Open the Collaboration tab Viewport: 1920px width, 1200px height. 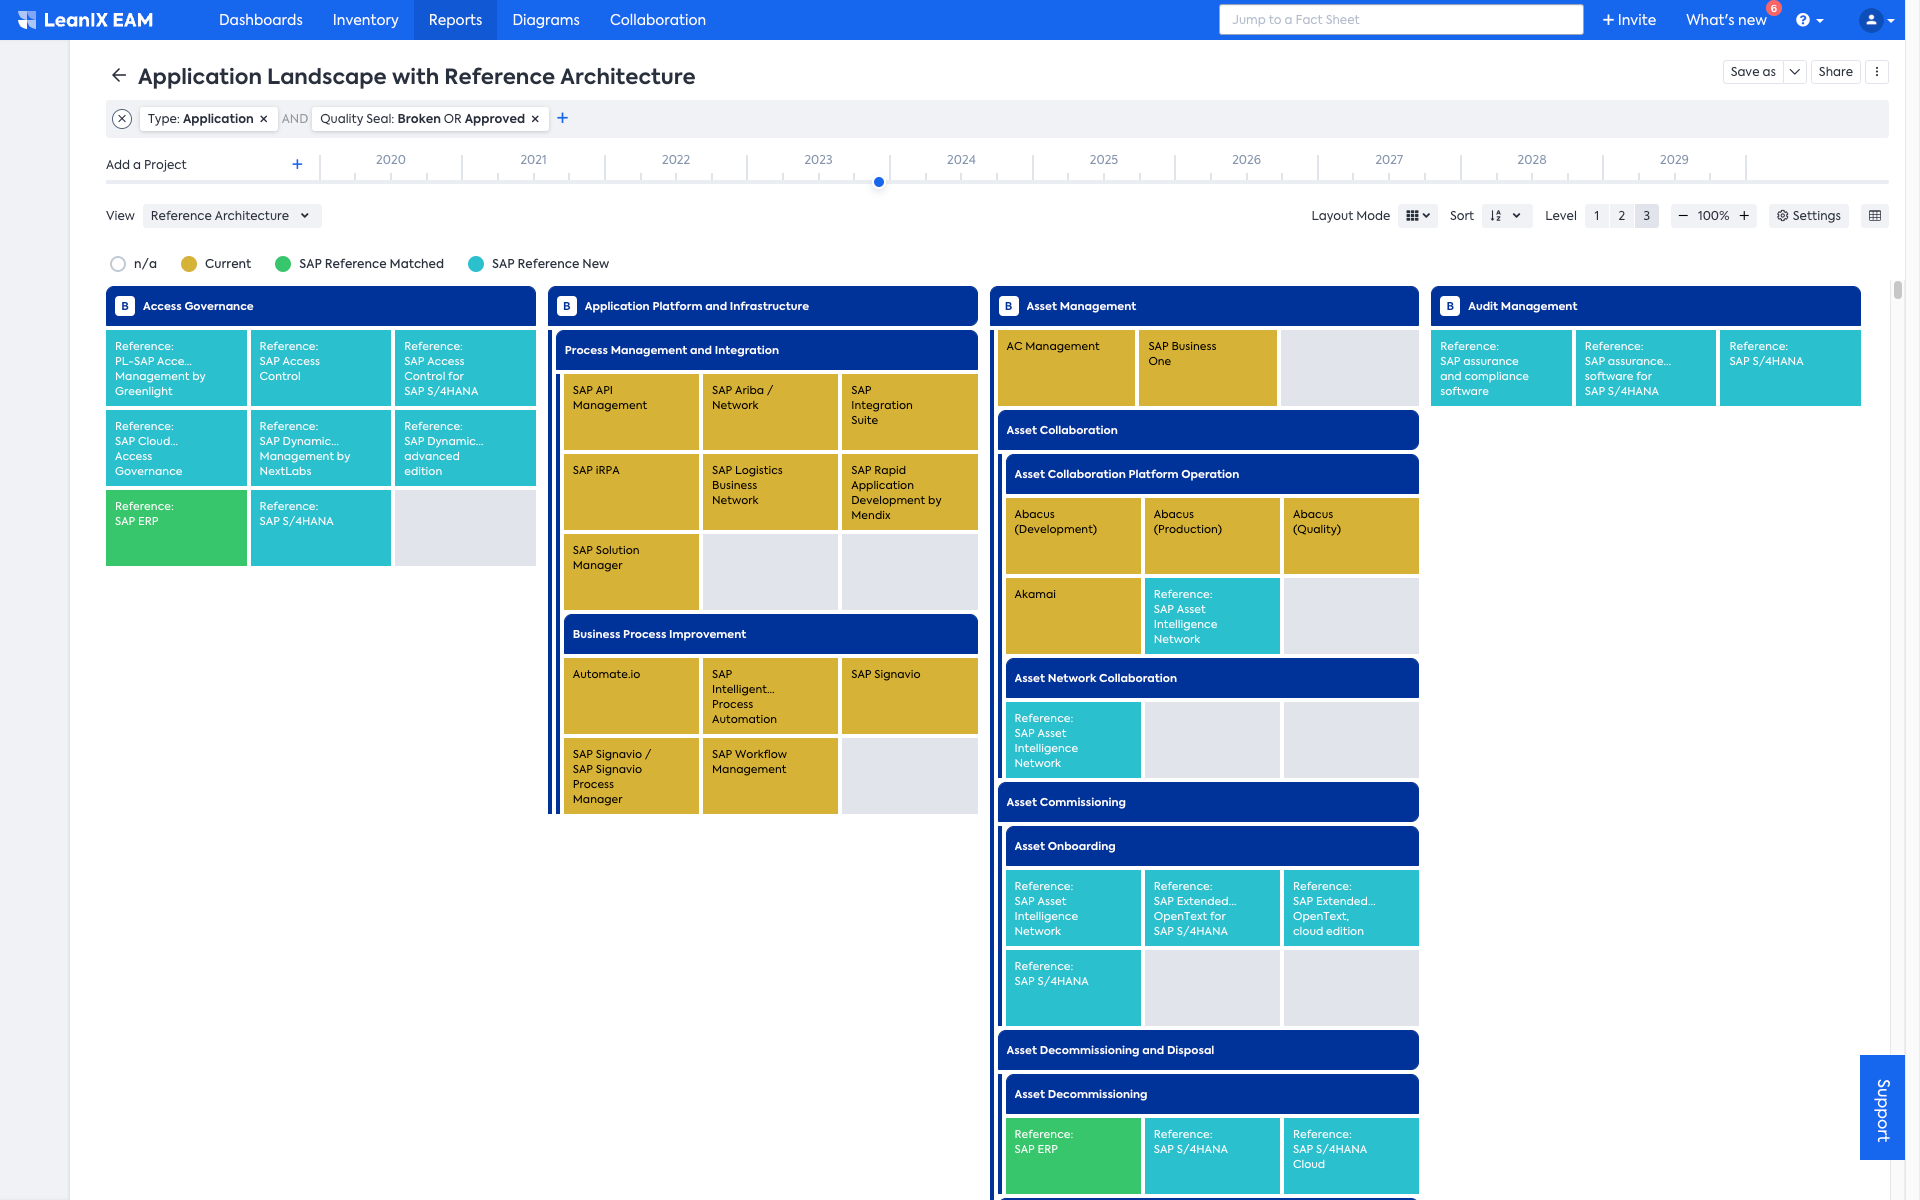pyautogui.click(x=658, y=20)
